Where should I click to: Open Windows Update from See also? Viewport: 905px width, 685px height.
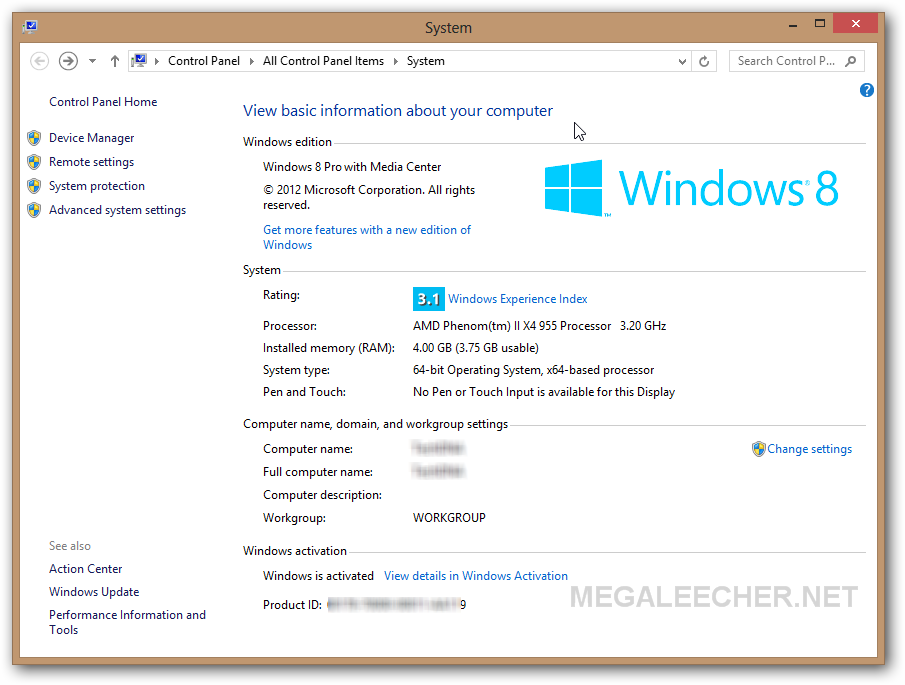[x=94, y=592]
